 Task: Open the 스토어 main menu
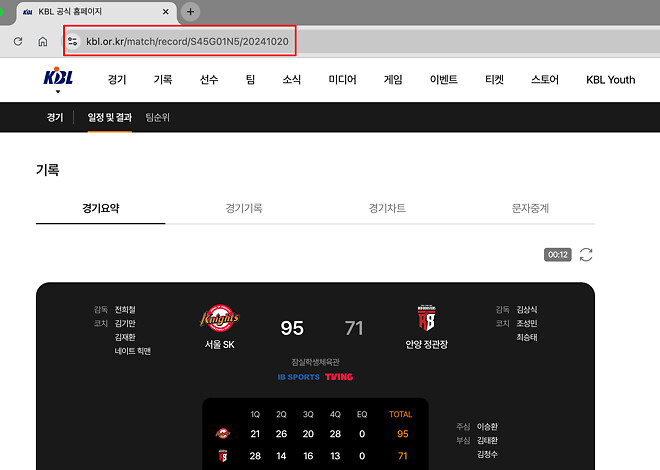tap(545, 80)
